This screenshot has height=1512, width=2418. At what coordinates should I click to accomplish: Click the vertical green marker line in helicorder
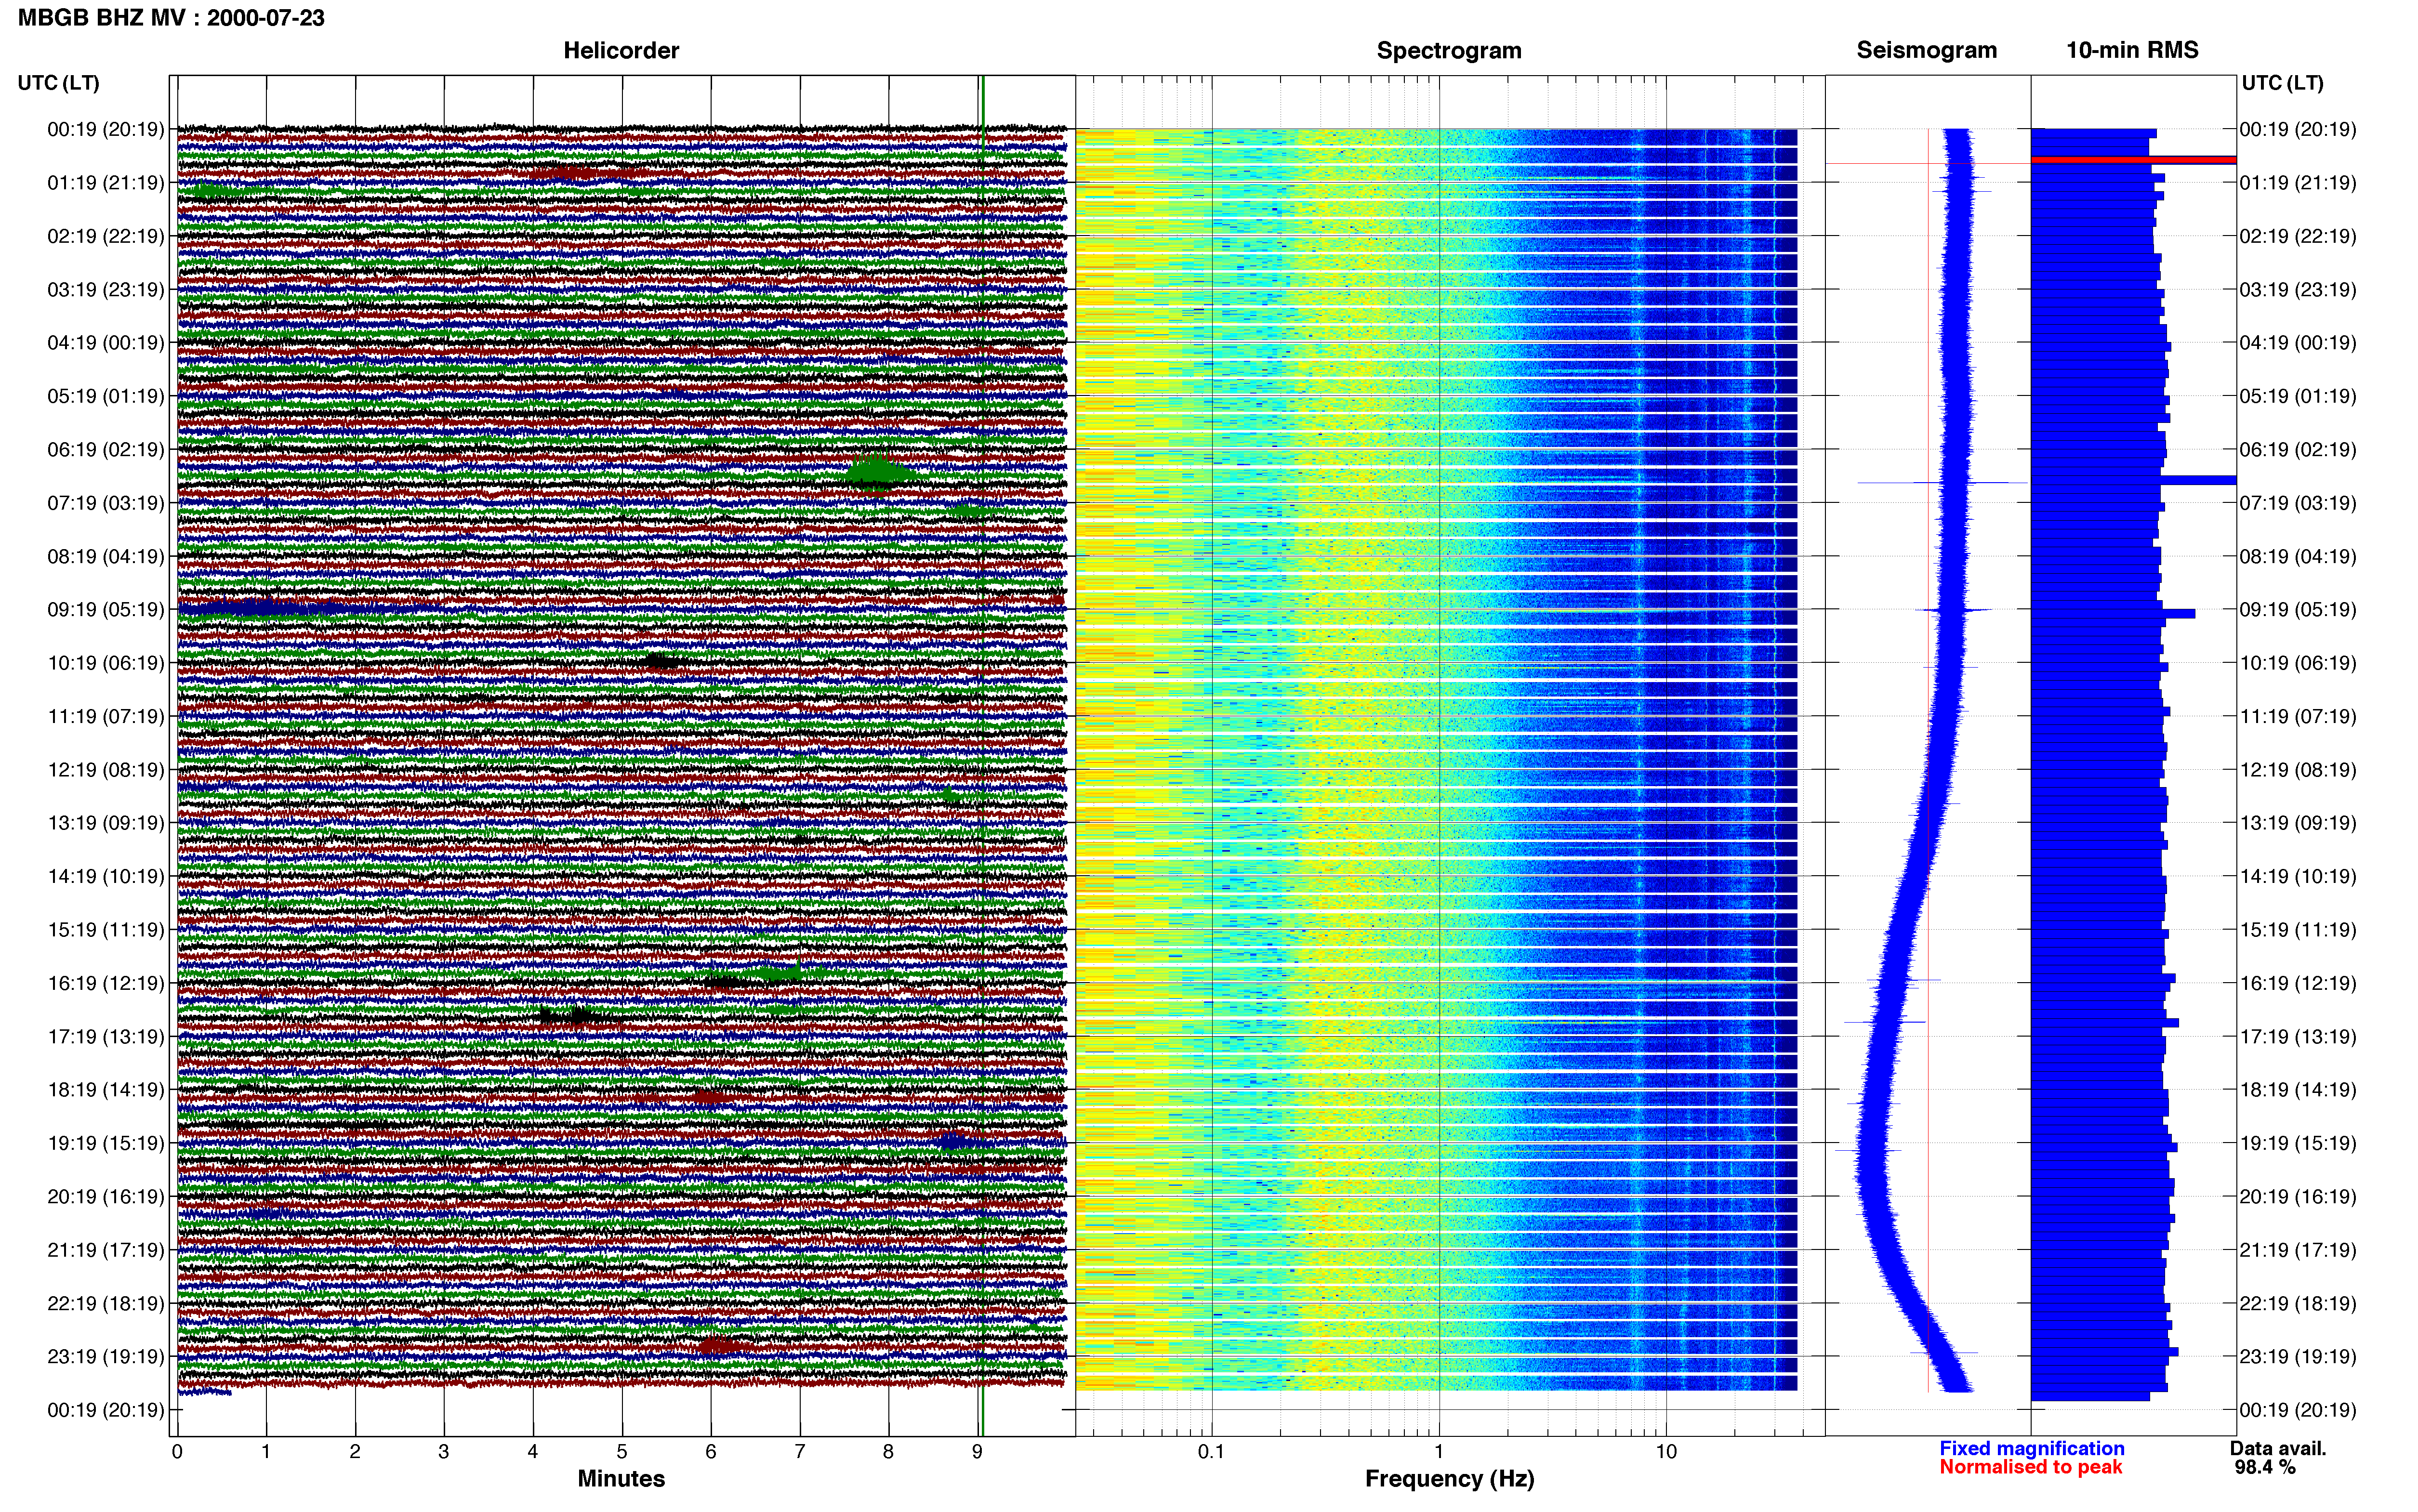[983, 756]
